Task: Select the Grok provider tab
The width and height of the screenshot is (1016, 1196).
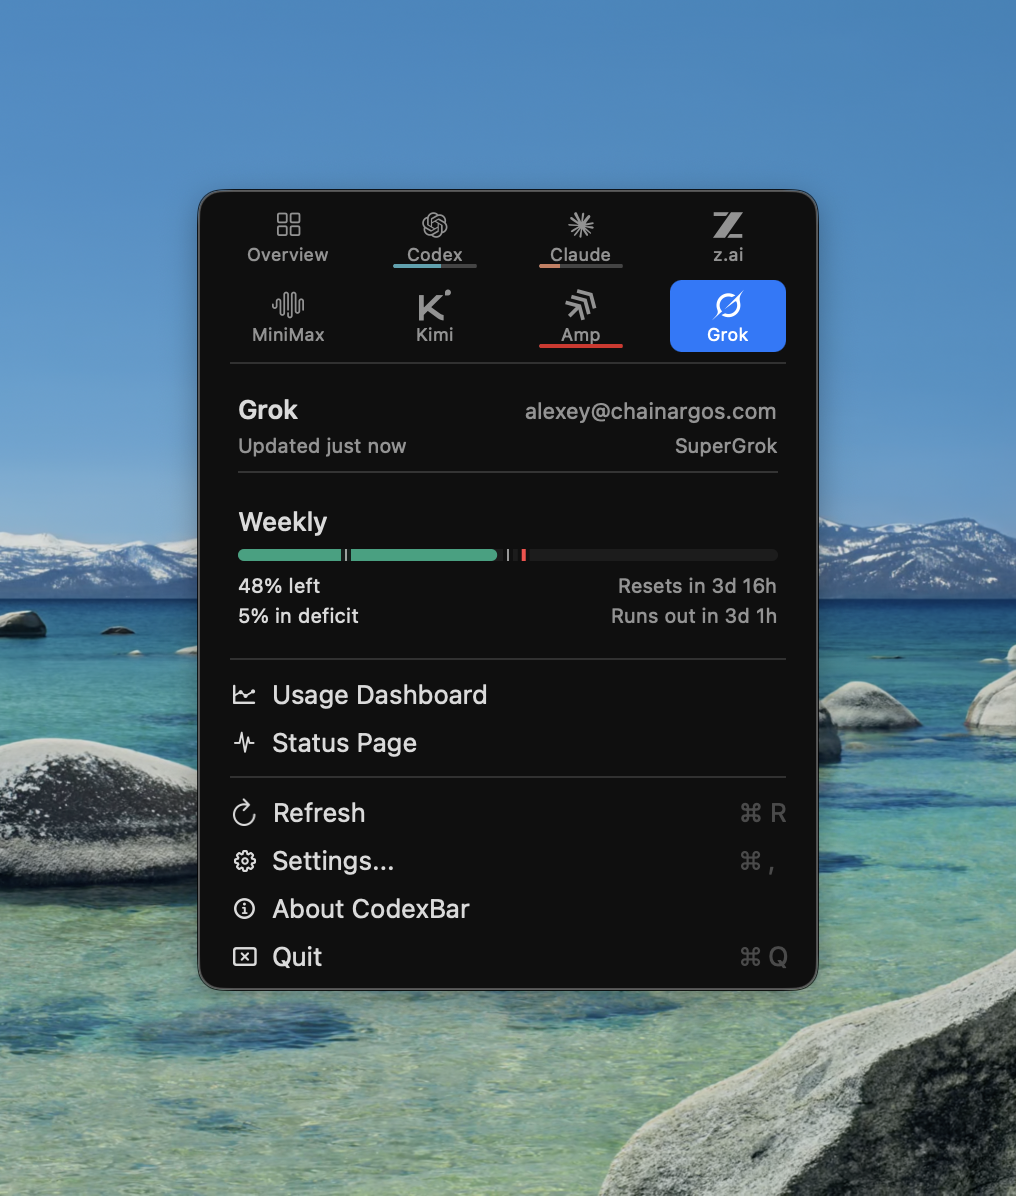Action: pyautogui.click(x=728, y=316)
